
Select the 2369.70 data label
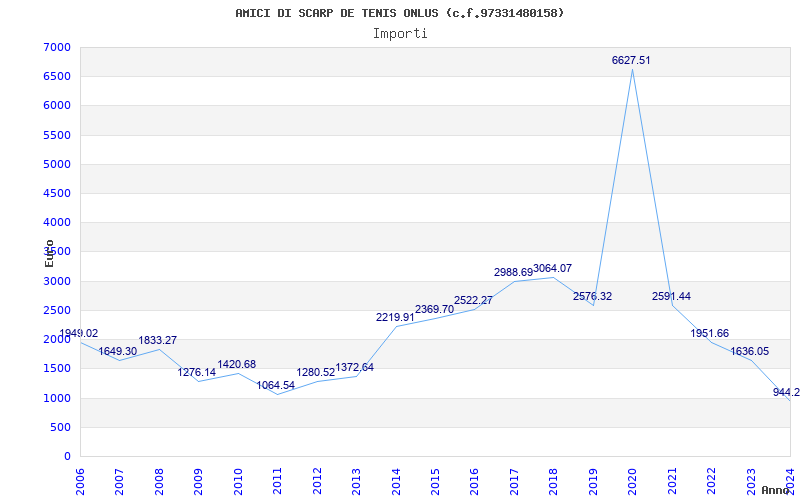435,310
